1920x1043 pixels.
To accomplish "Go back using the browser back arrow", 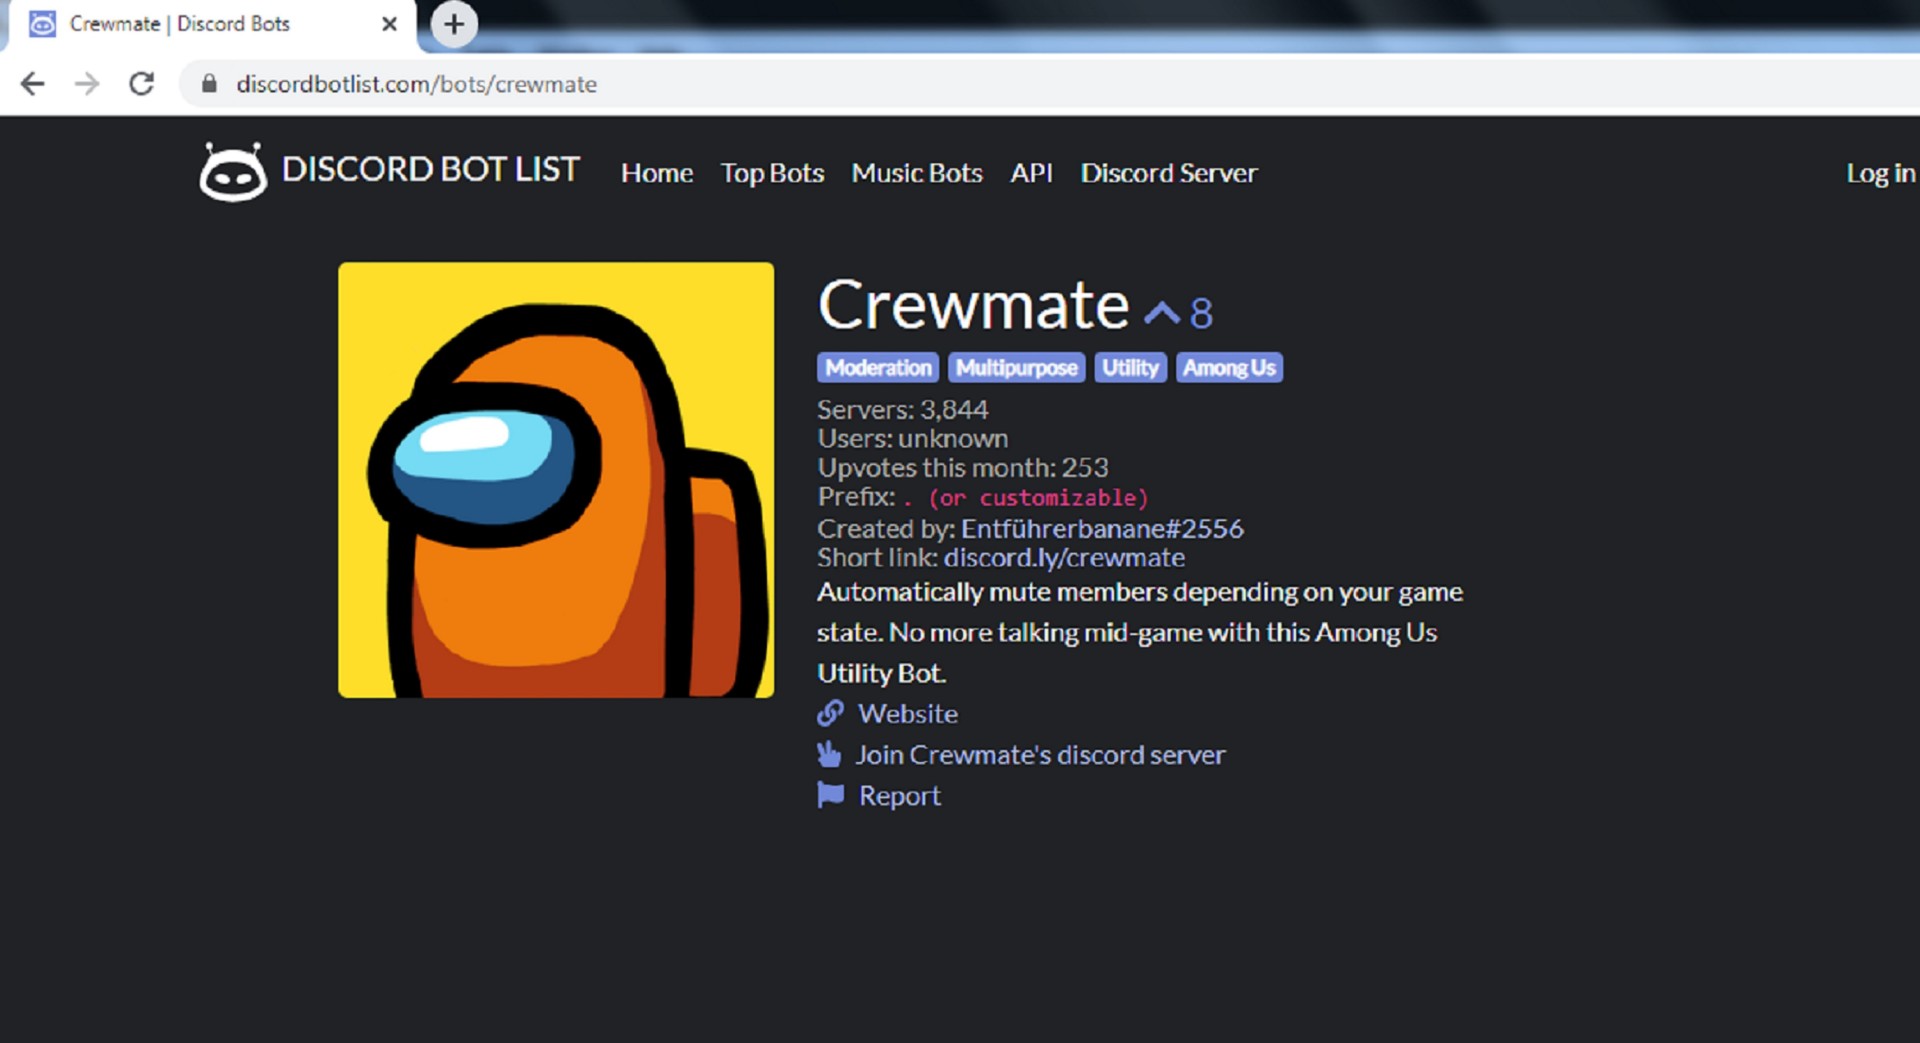I will [x=33, y=84].
